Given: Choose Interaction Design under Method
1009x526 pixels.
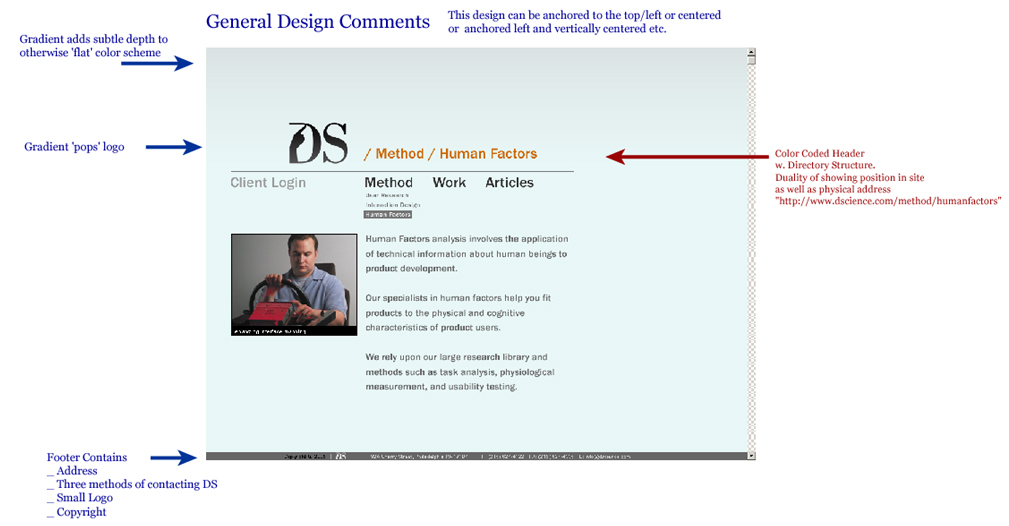Looking at the screenshot, I should (392, 205).
